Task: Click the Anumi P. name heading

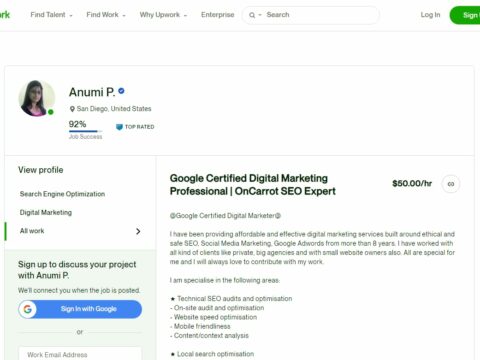Action: [x=92, y=92]
